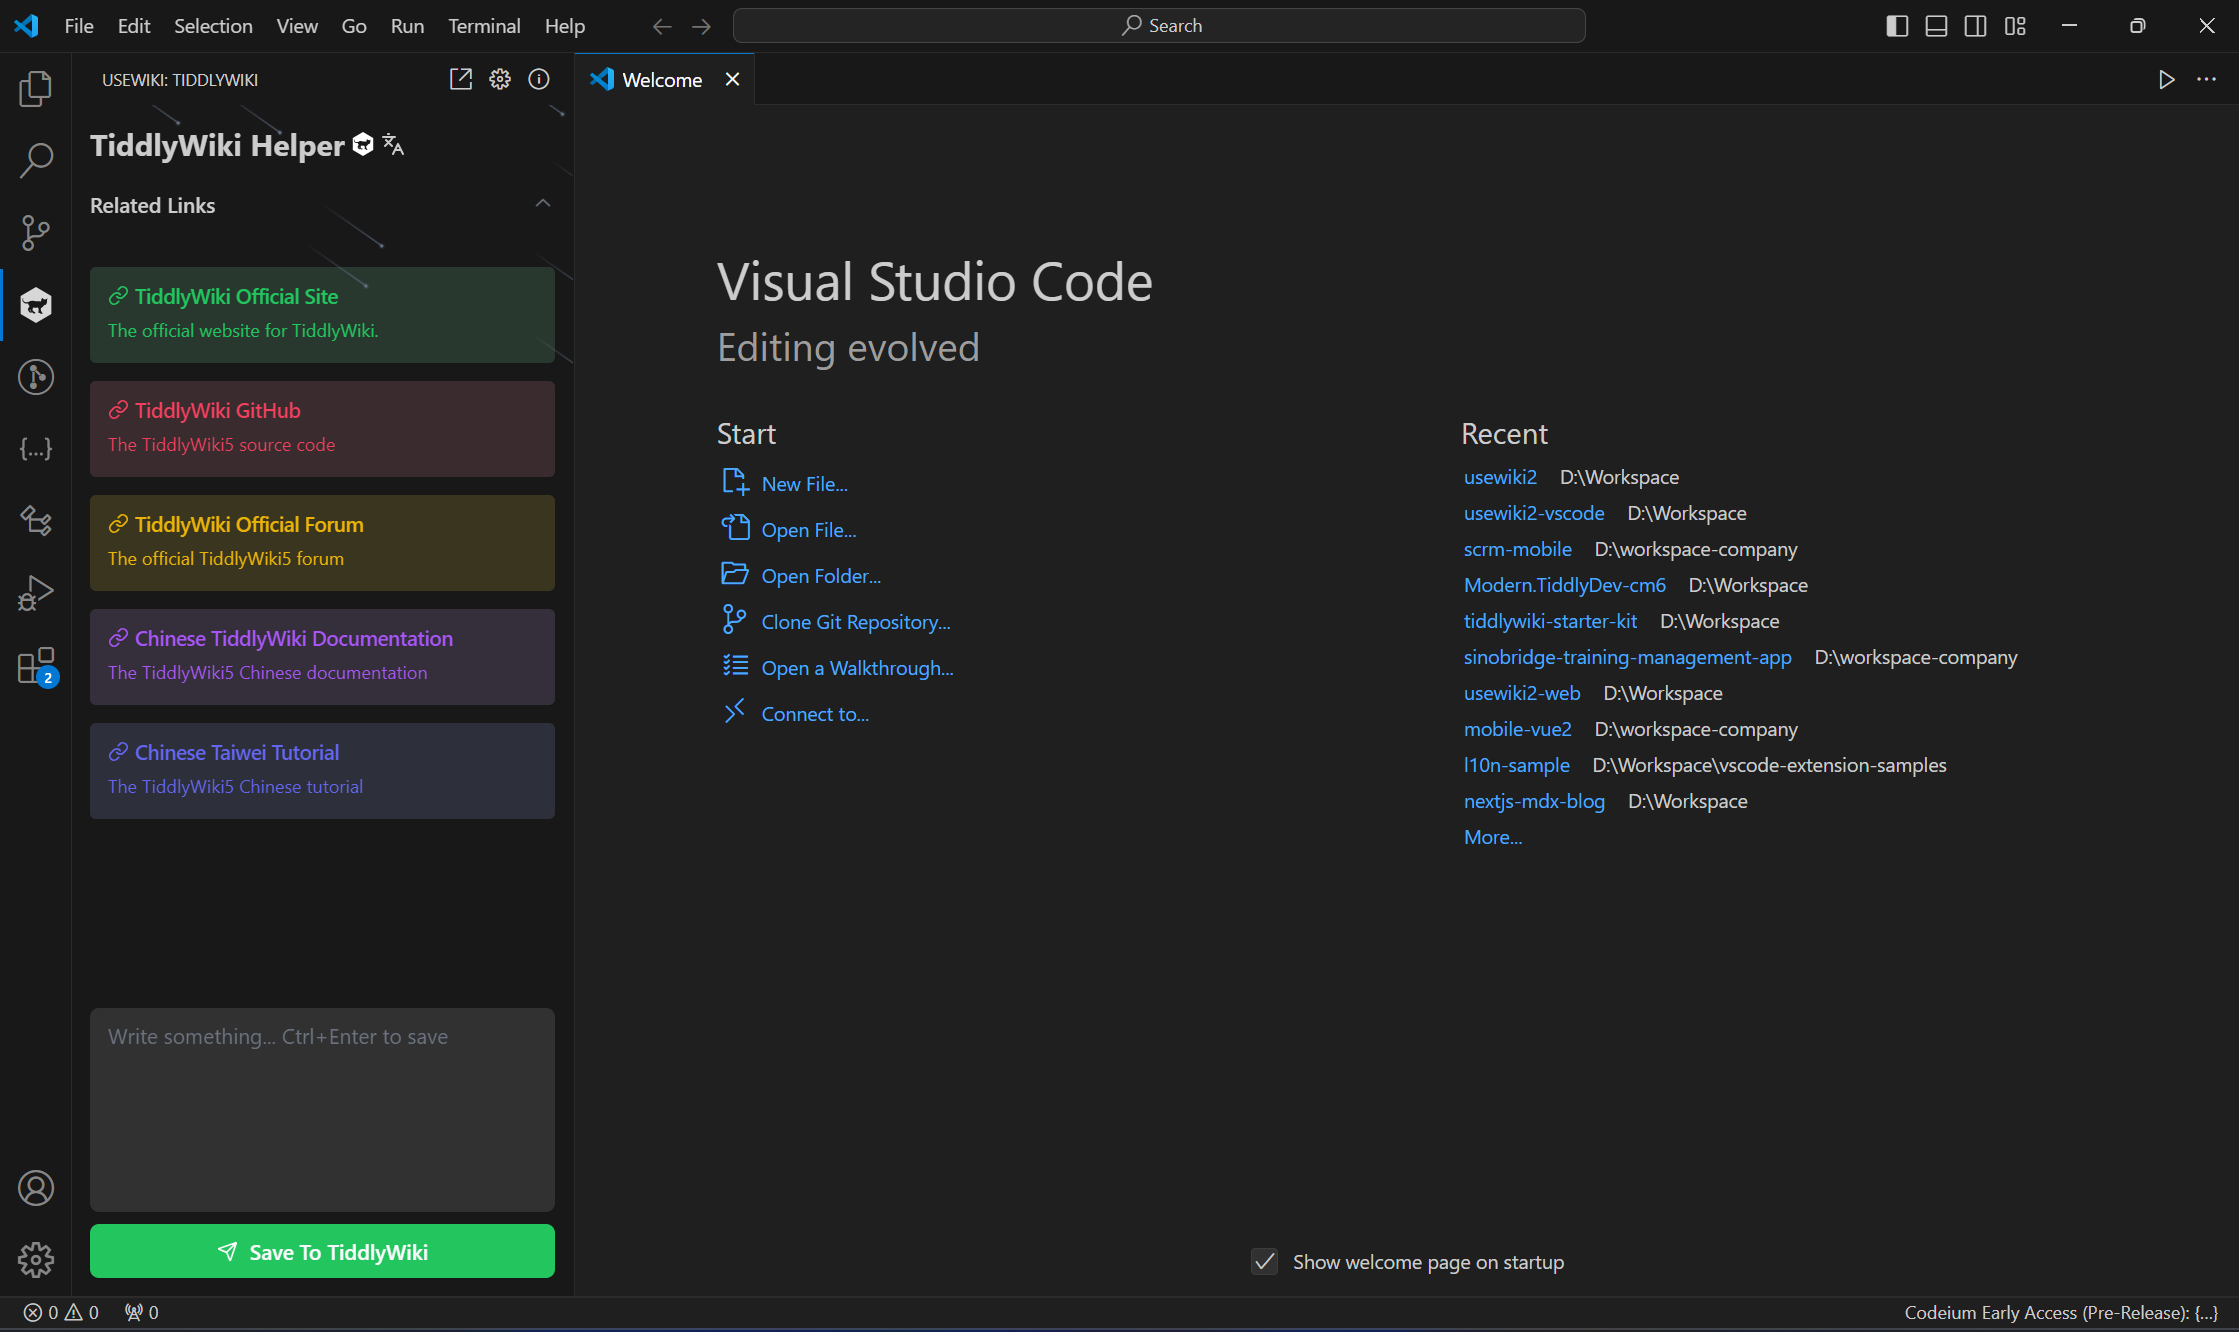2239x1332 pixels.
Task: Click More... under Recent list
Action: [x=1493, y=837]
